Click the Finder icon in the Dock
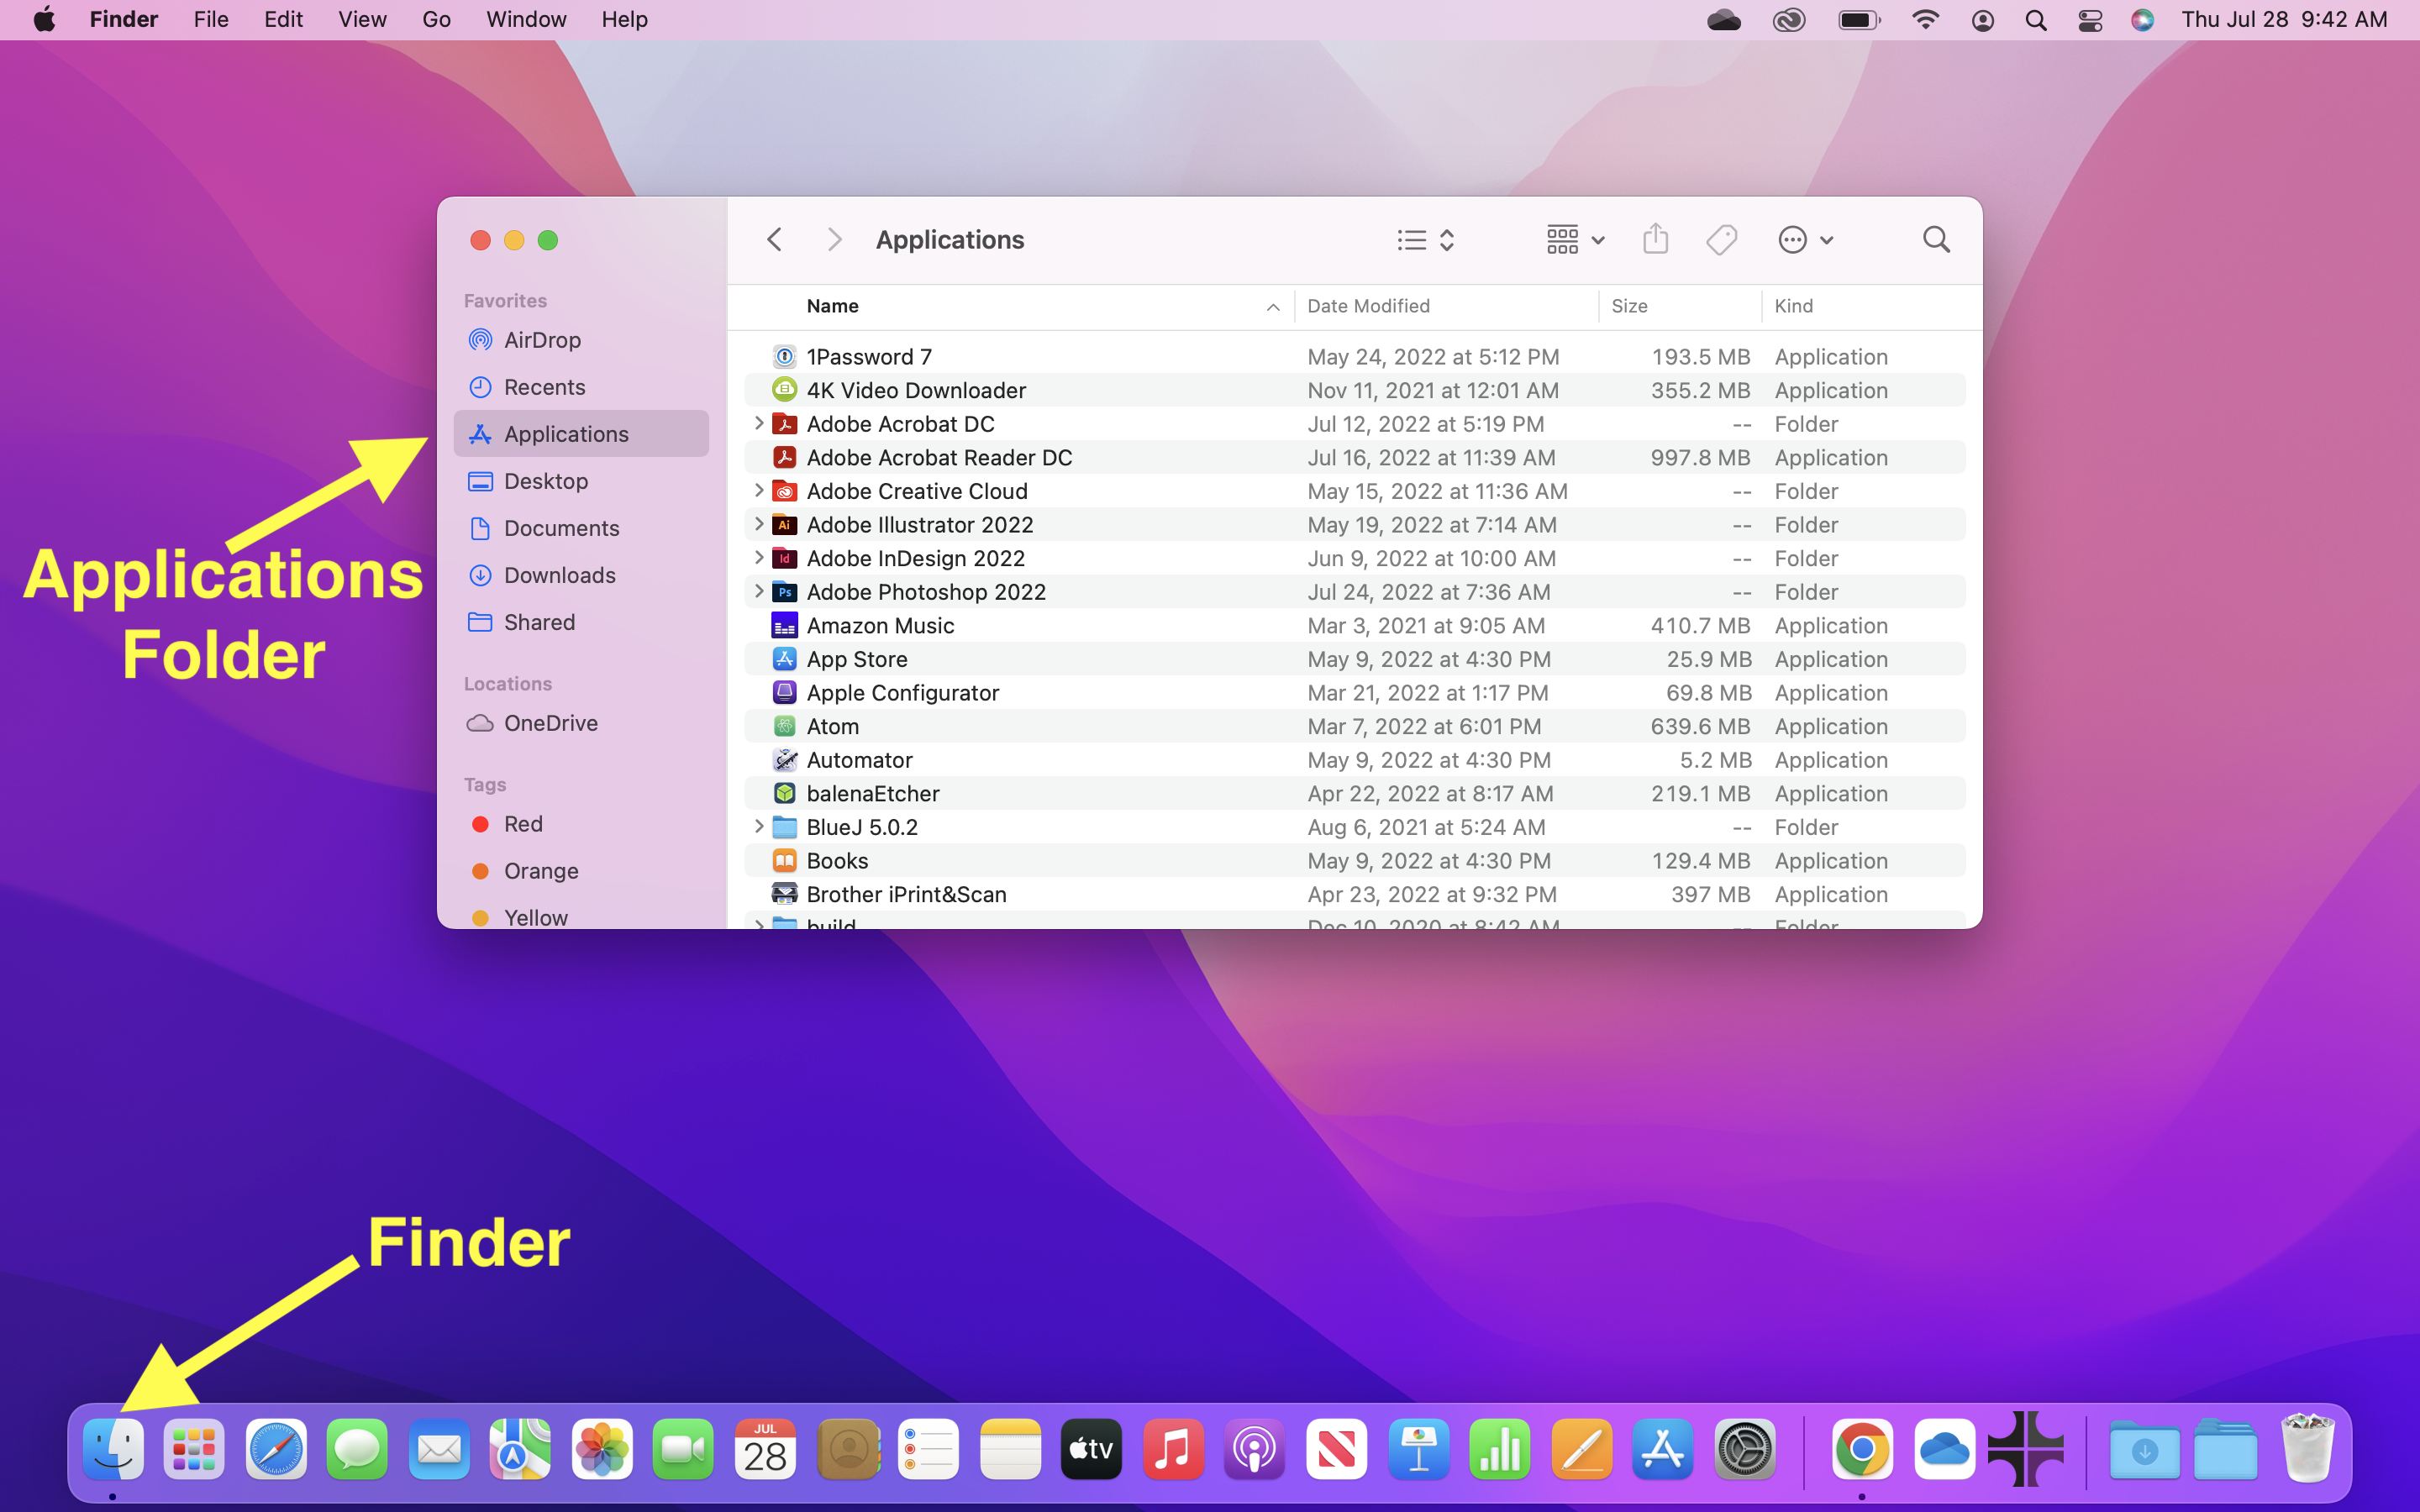This screenshot has height=1512, width=2420. 113,1449
